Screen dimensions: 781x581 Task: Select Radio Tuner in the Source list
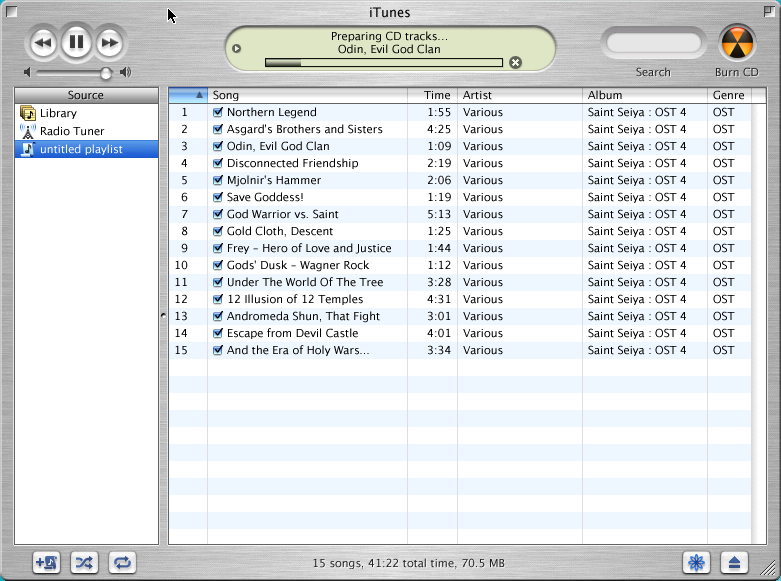pyautogui.click(x=87, y=131)
